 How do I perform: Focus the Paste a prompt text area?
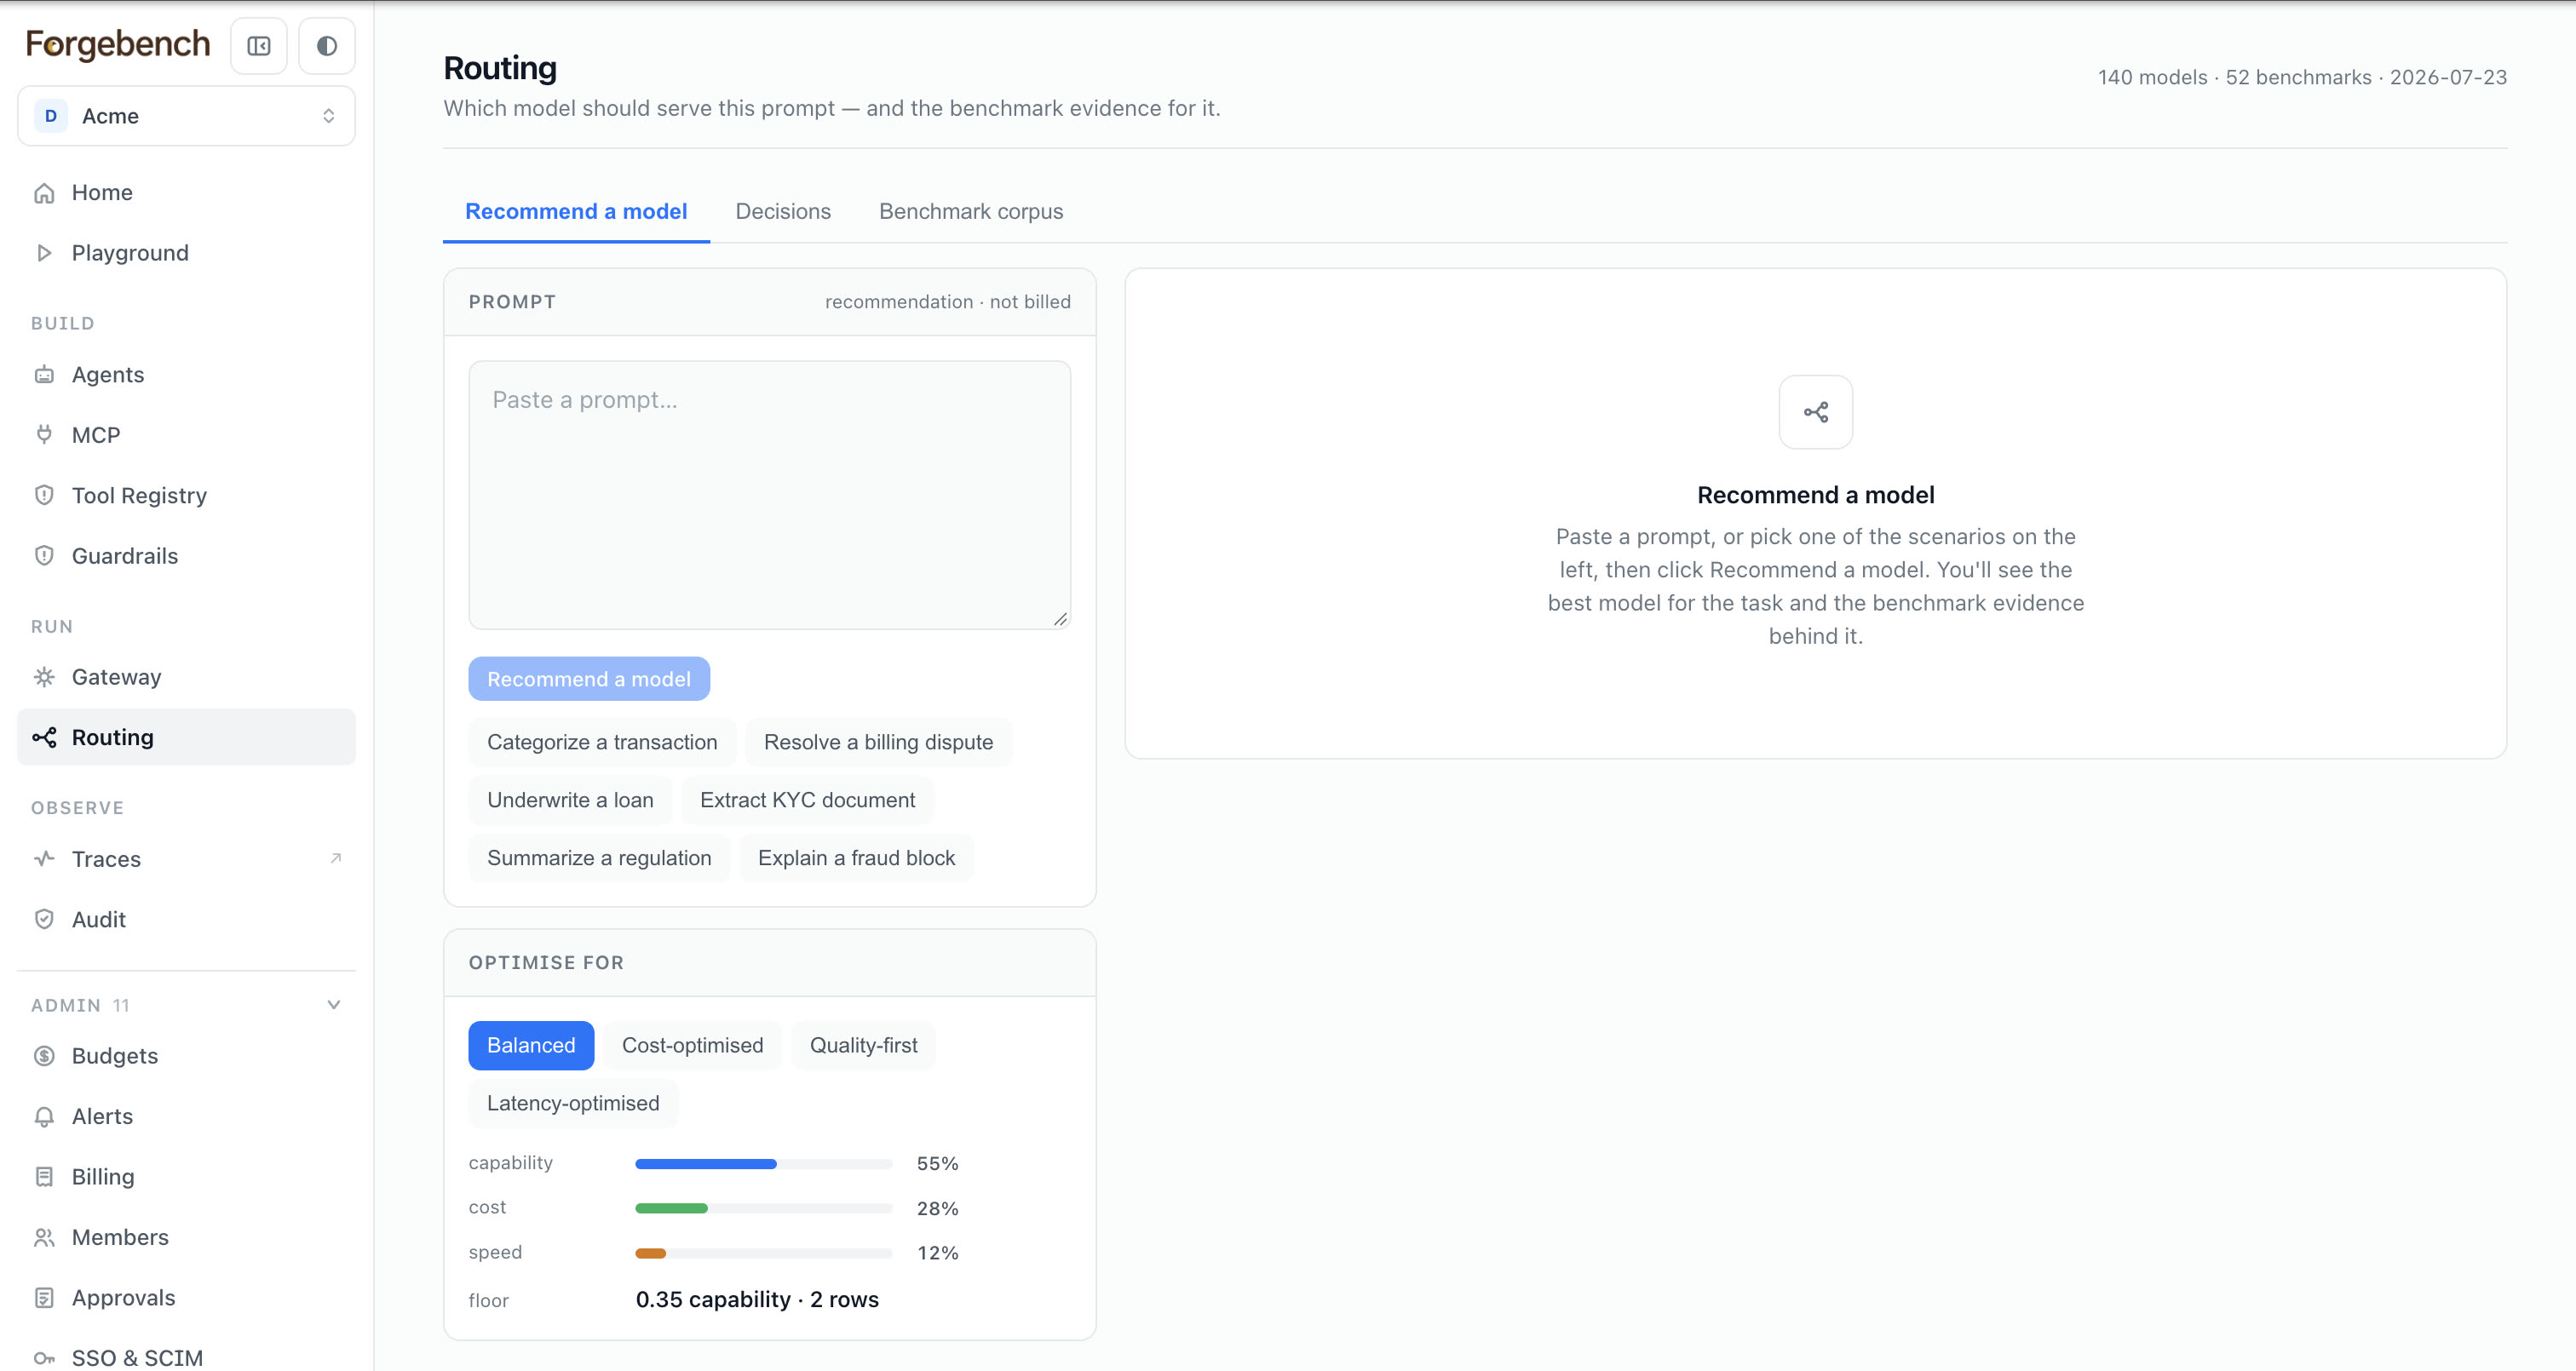(770, 495)
